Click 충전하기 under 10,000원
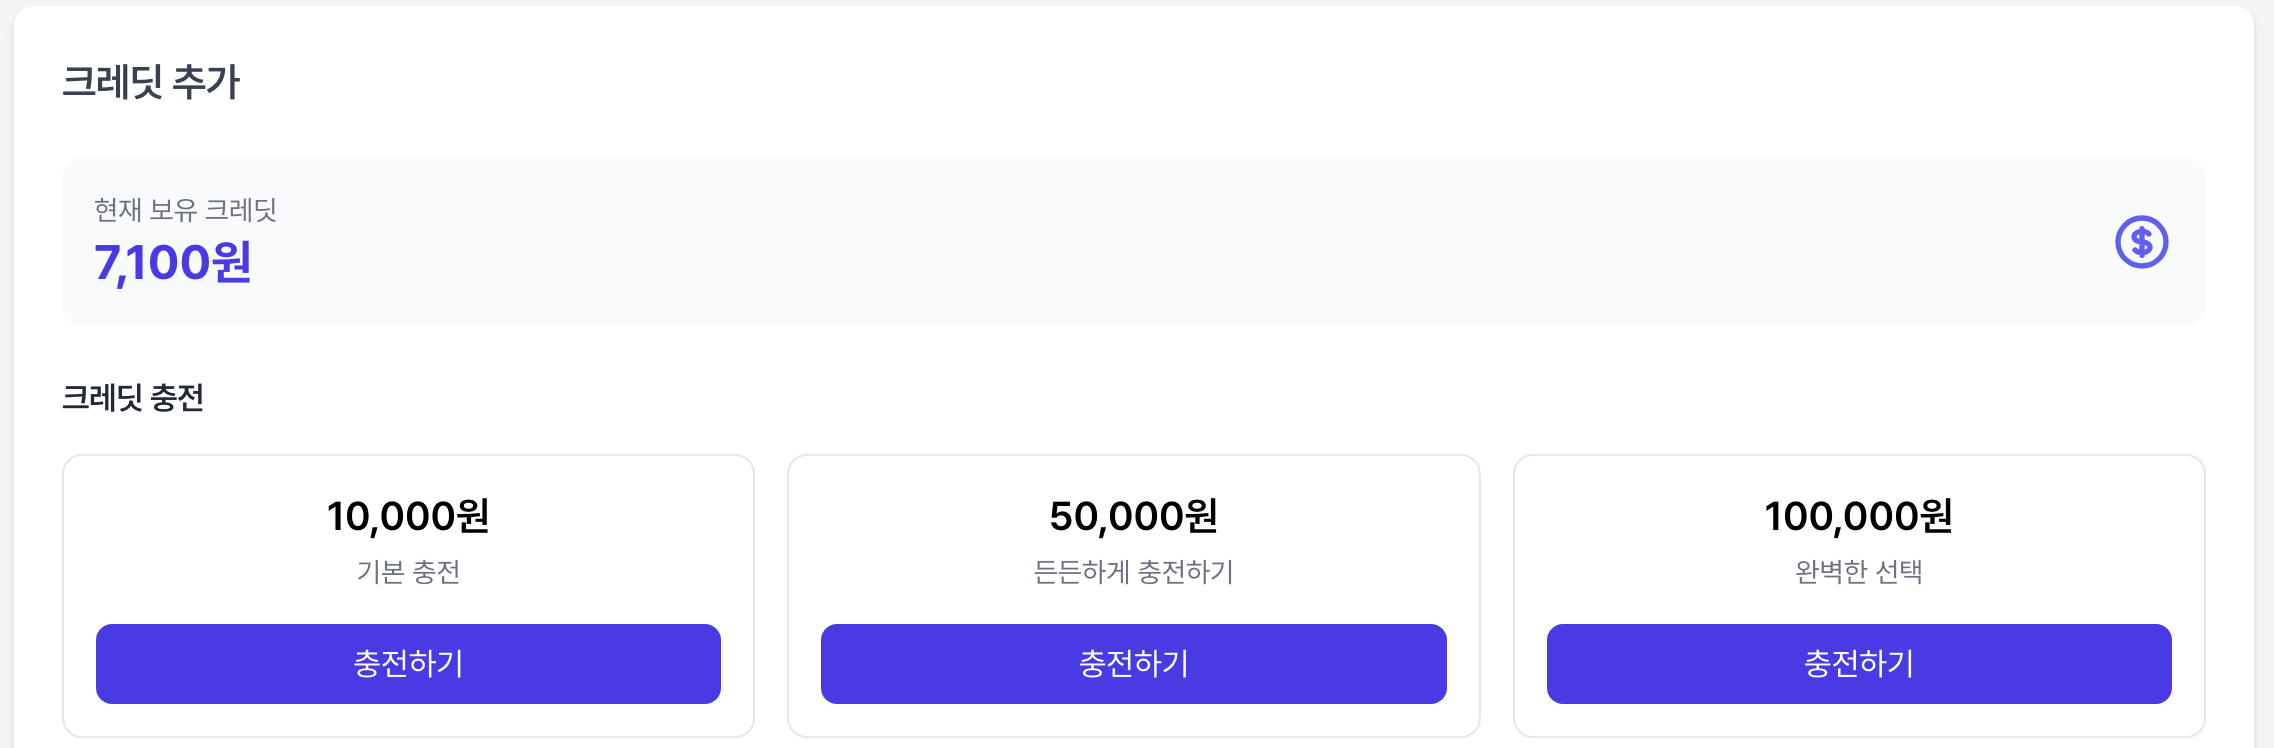The height and width of the screenshot is (748, 2274). pos(408,664)
